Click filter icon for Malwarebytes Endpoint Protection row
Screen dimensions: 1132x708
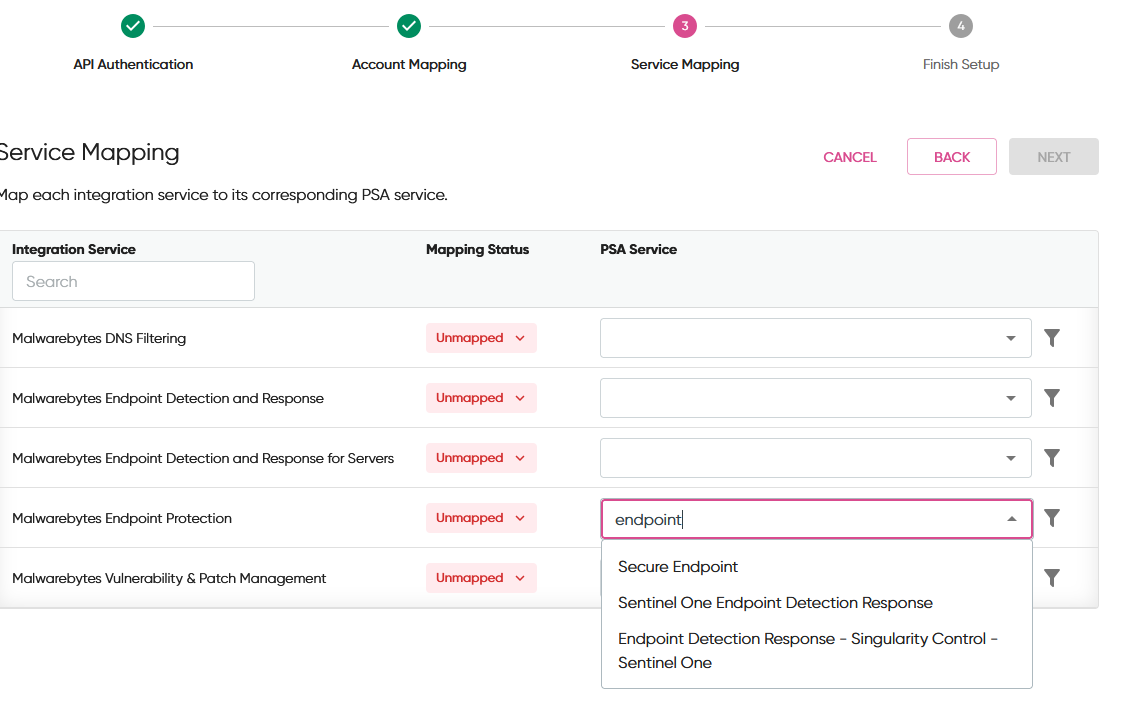point(1051,518)
